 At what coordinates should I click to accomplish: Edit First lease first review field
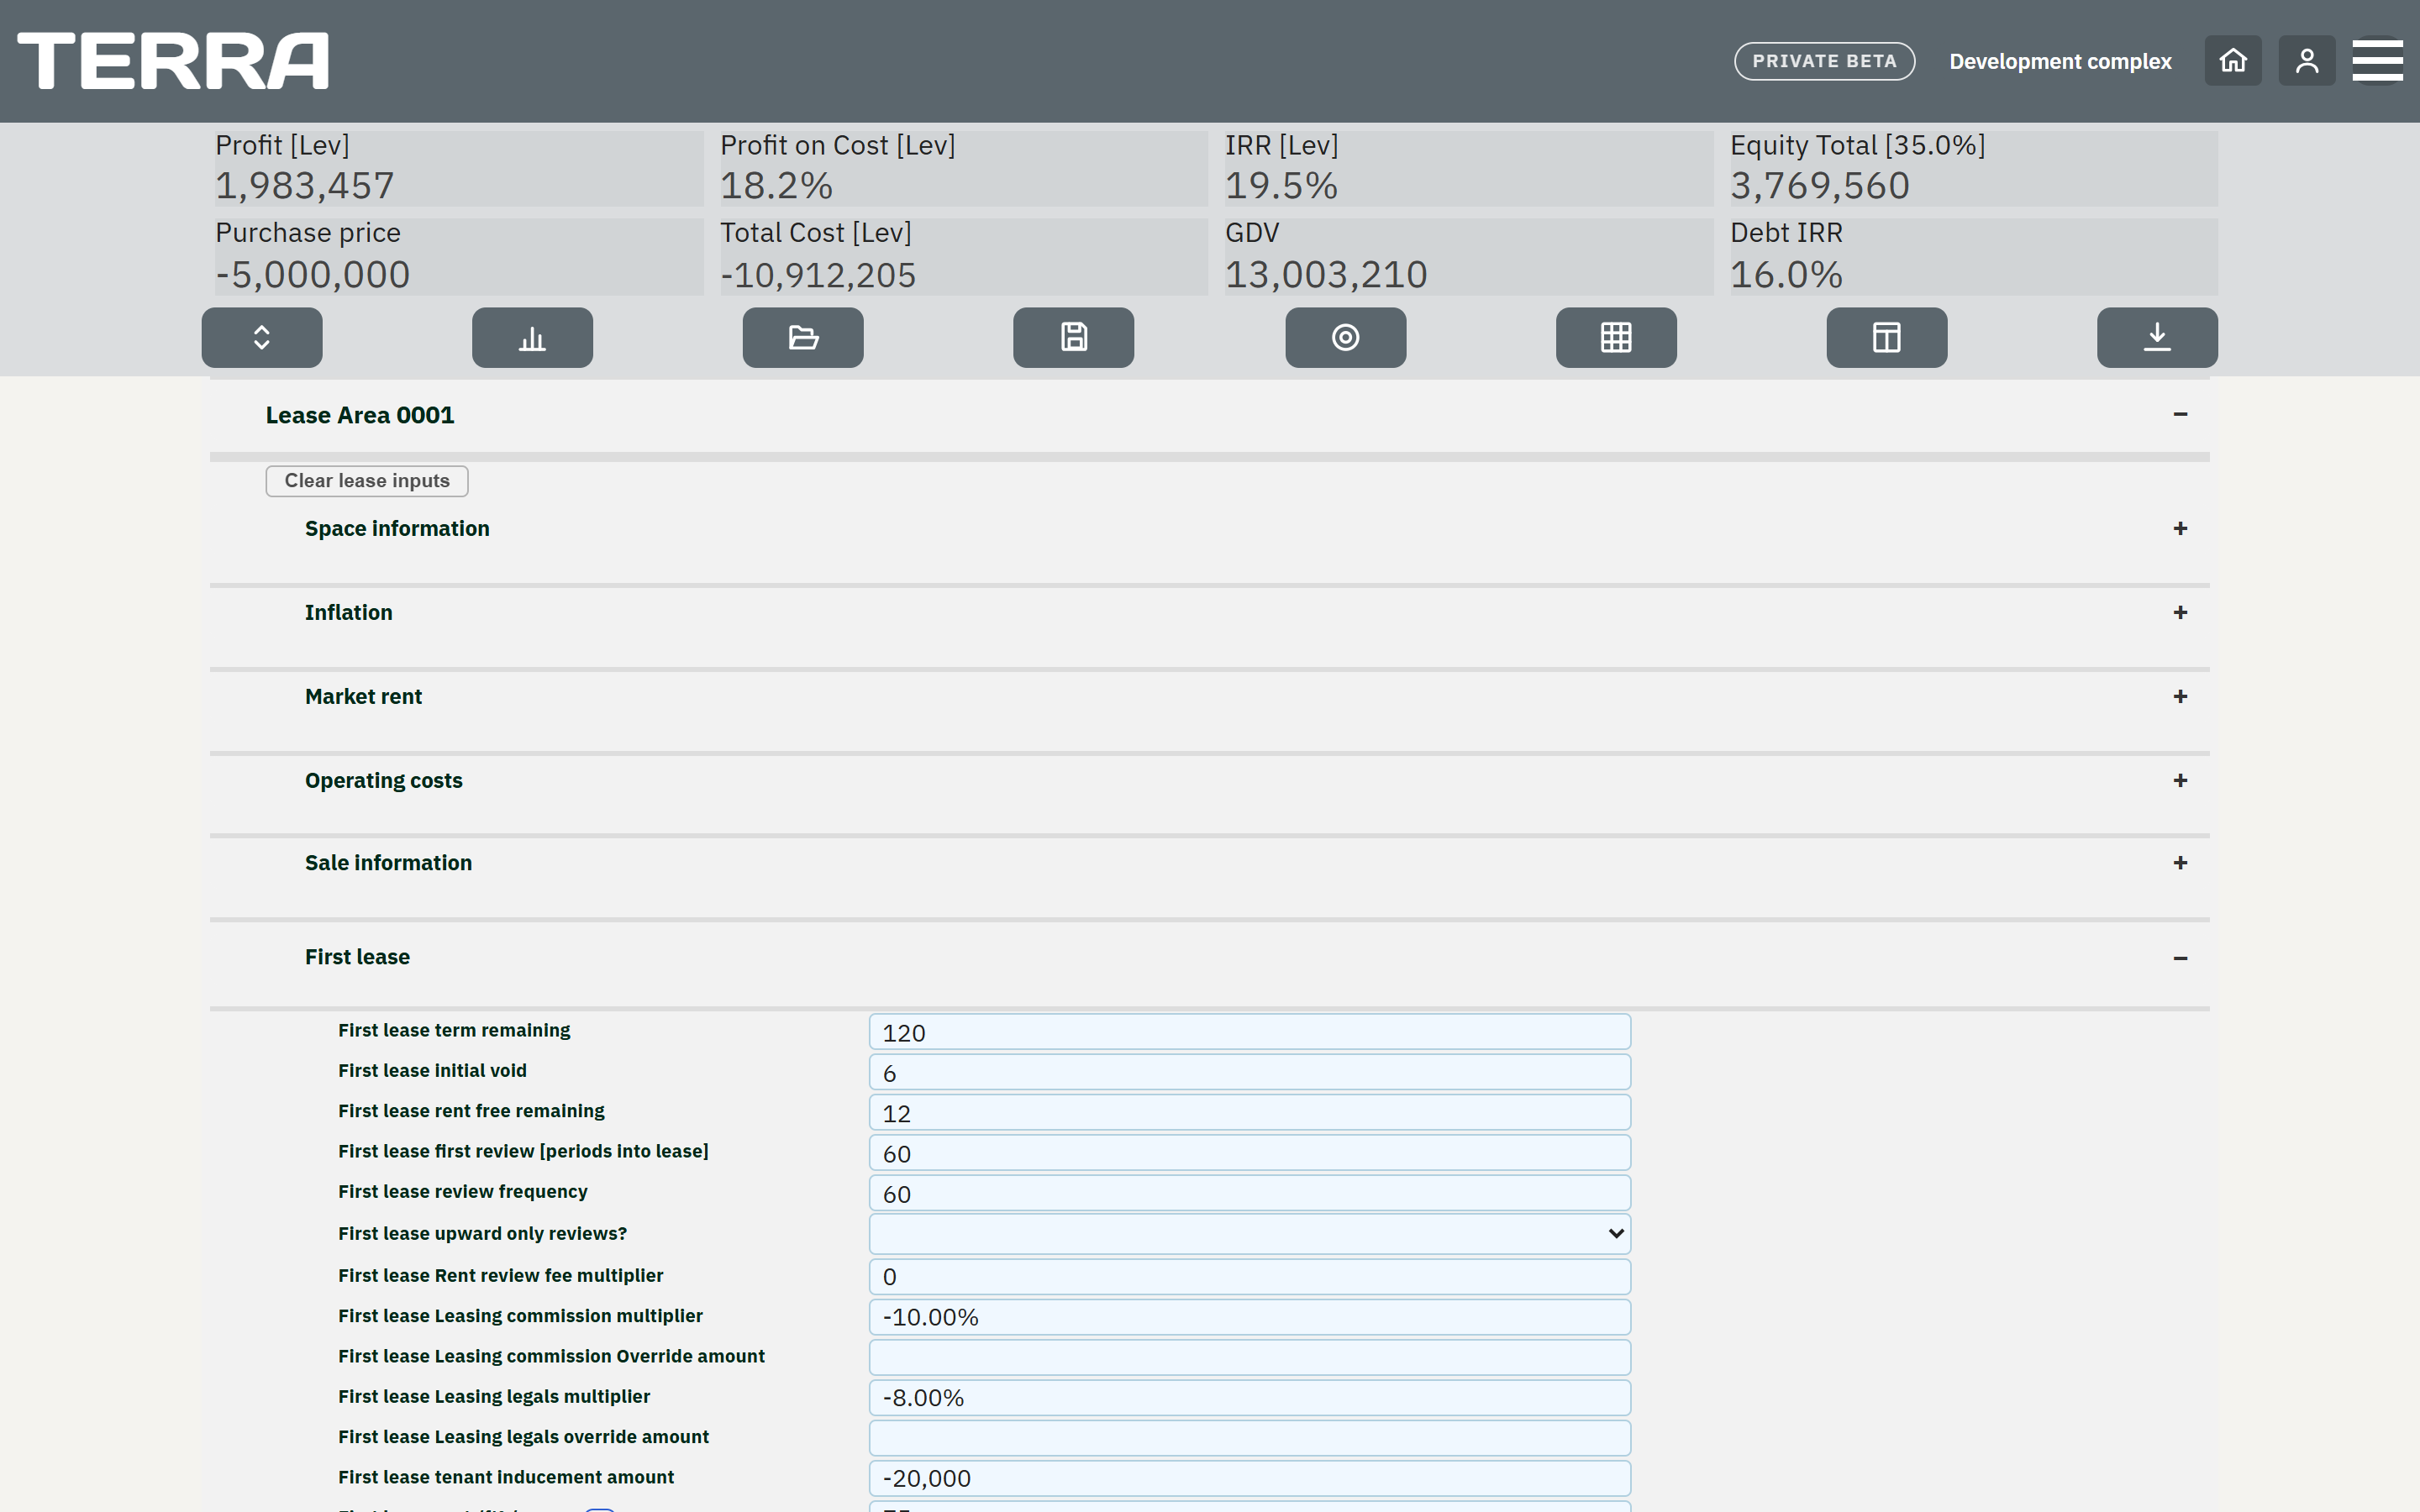[x=1250, y=1153]
